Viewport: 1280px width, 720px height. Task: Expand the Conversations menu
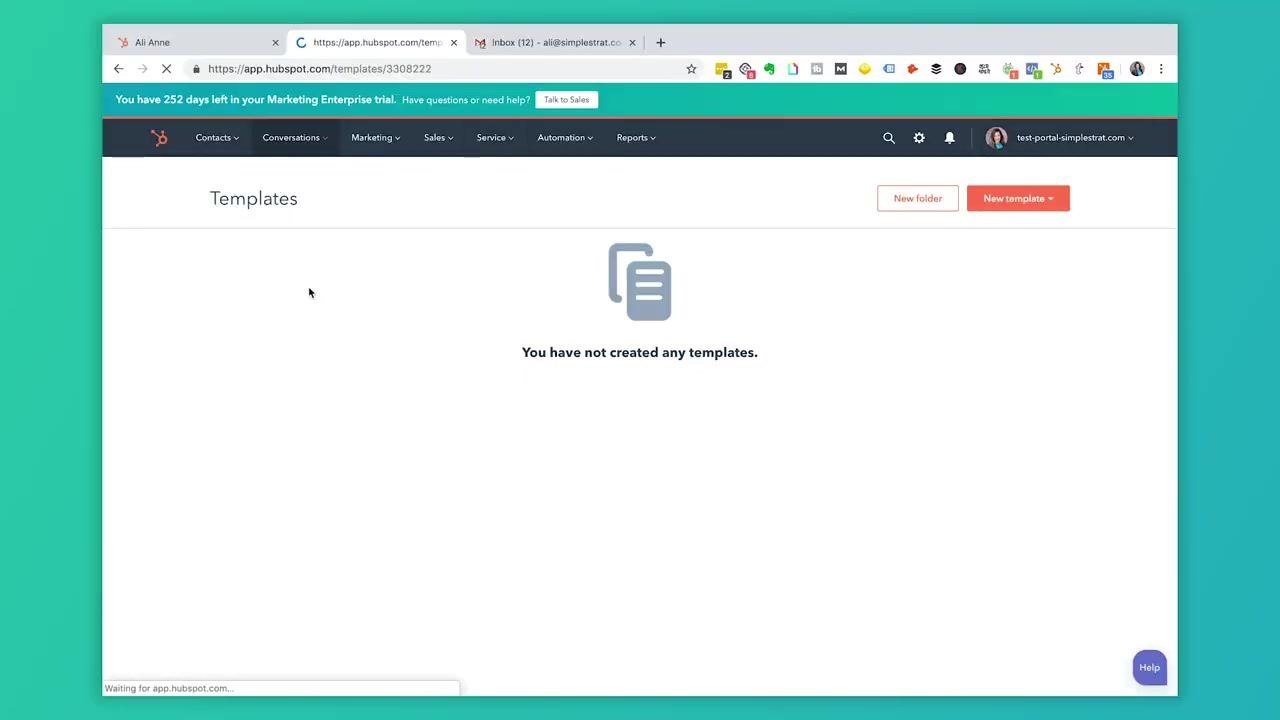[295, 138]
